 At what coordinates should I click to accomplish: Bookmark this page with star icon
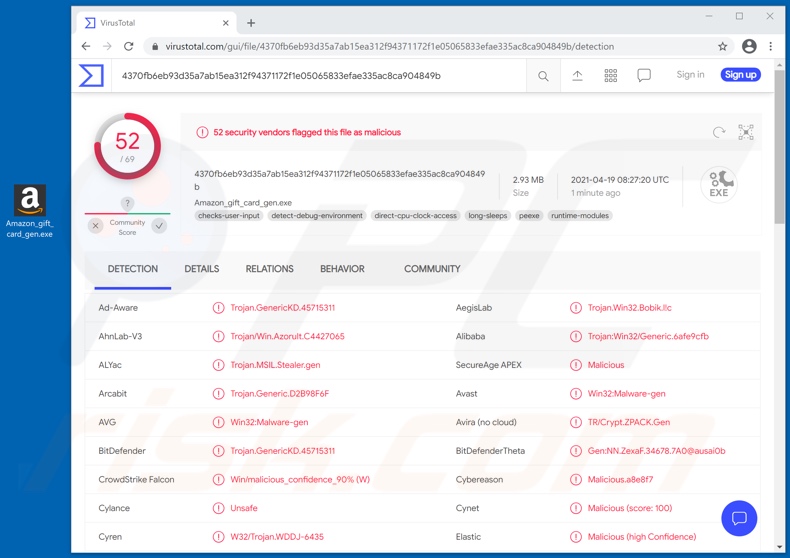click(x=722, y=46)
